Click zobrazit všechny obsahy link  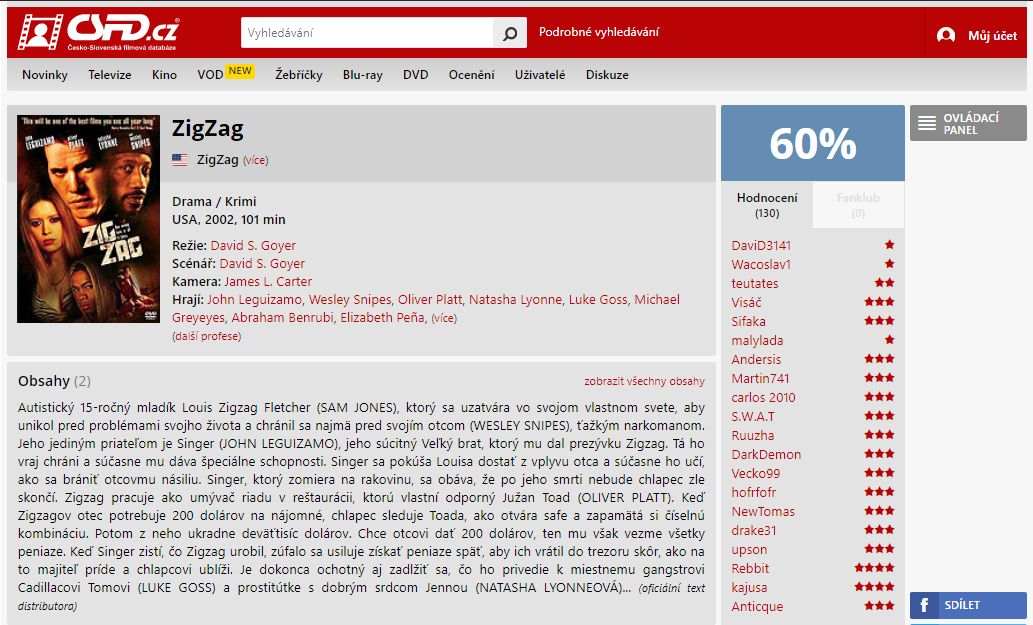(x=644, y=381)
